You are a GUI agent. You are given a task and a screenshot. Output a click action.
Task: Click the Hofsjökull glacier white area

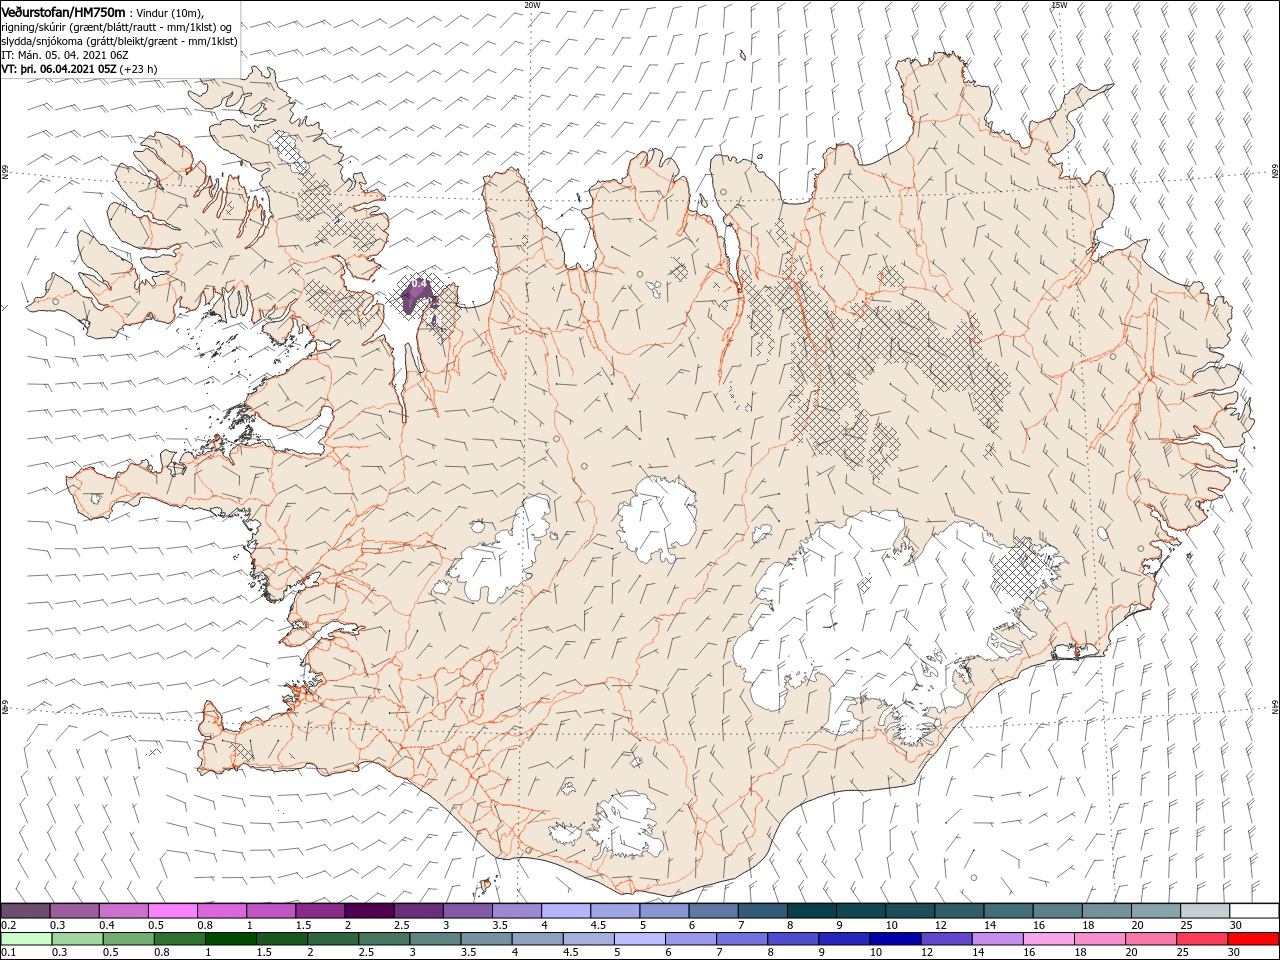click(x=658, y=520)
